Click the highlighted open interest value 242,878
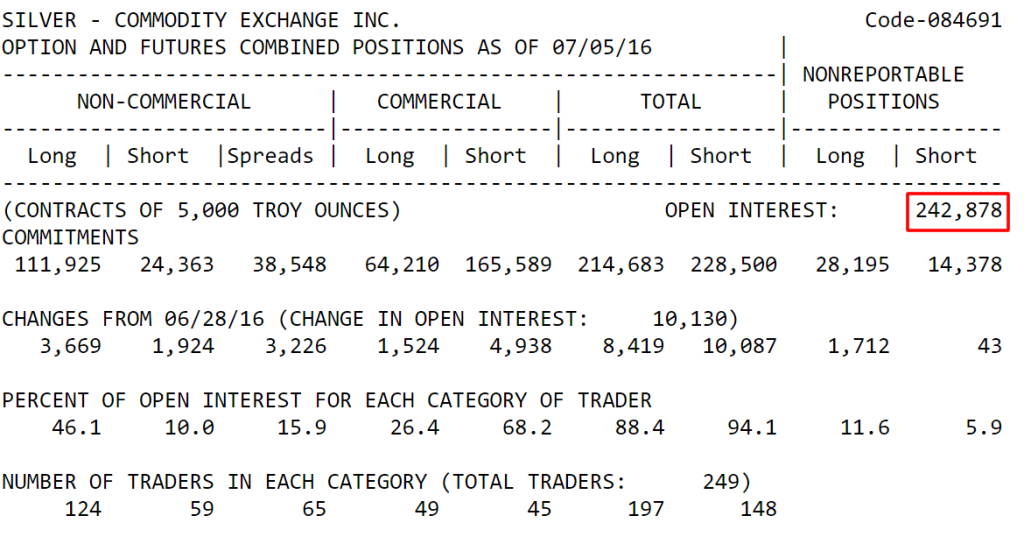The image size is (1024, 537). pos(958,211)
